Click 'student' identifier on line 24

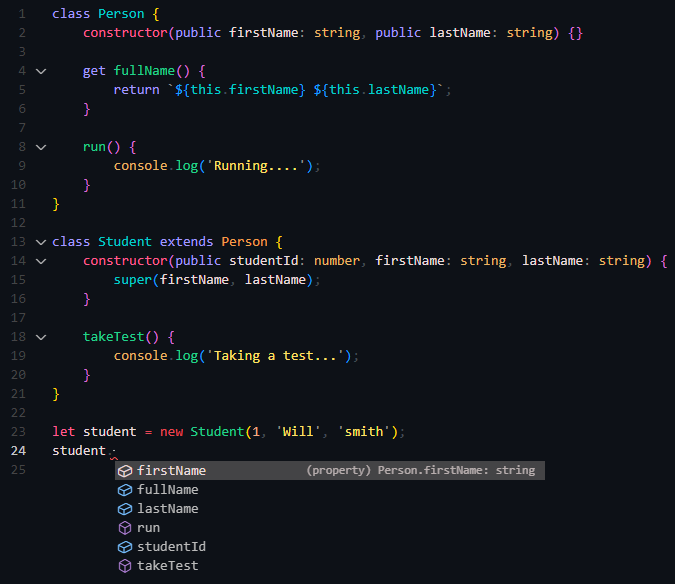pos(79,451)
